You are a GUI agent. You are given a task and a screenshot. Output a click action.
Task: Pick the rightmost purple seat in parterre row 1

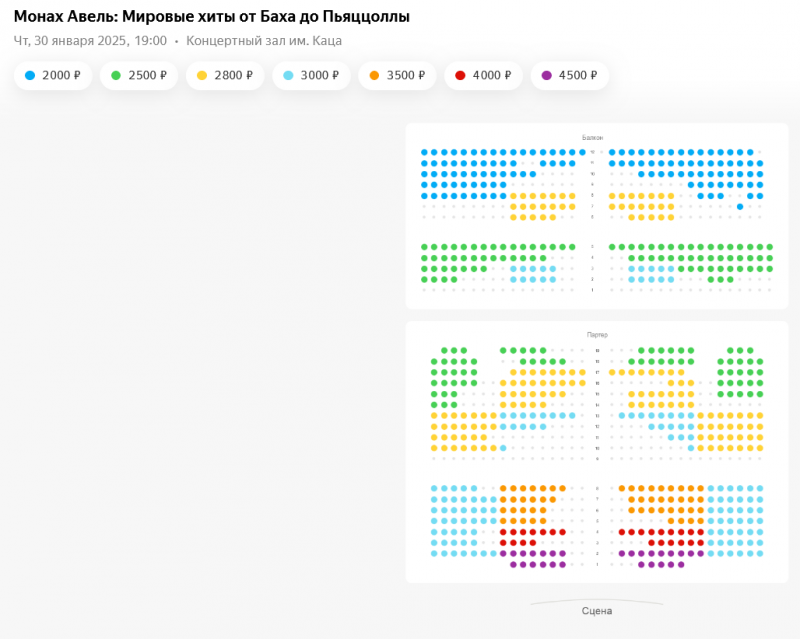pyautogui.click(x=681, y=564)
